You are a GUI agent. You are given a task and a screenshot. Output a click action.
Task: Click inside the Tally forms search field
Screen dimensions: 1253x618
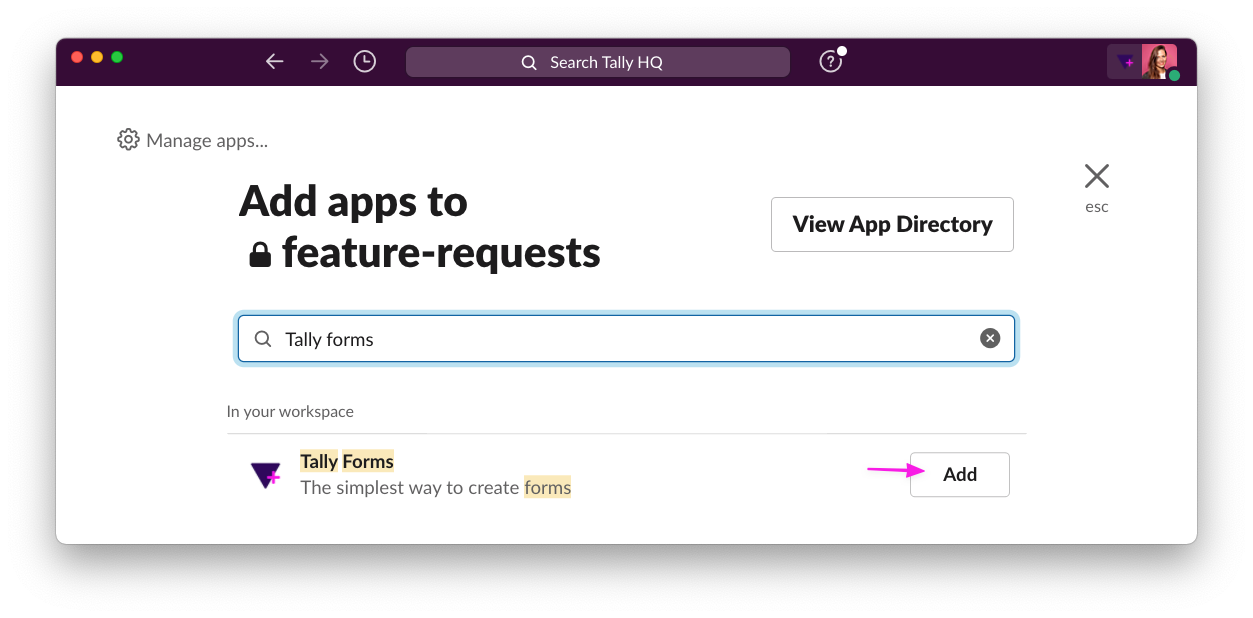pos(626,339)
